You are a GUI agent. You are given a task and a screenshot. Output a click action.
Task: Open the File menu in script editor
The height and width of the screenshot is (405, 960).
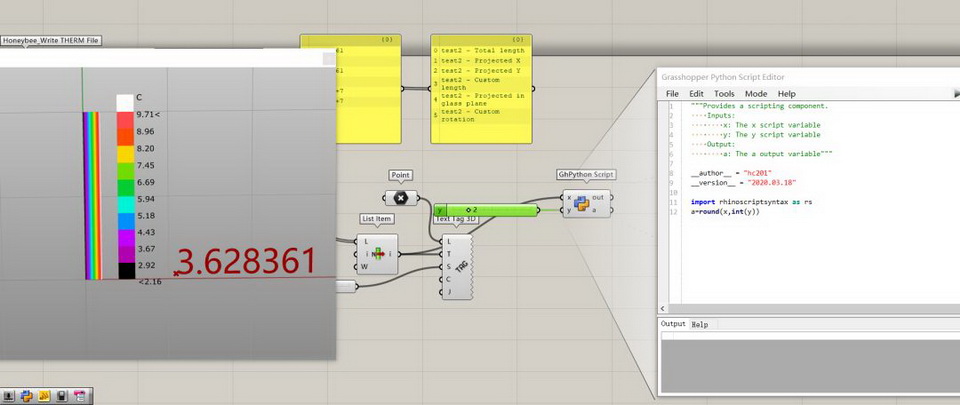pos(673,93)
